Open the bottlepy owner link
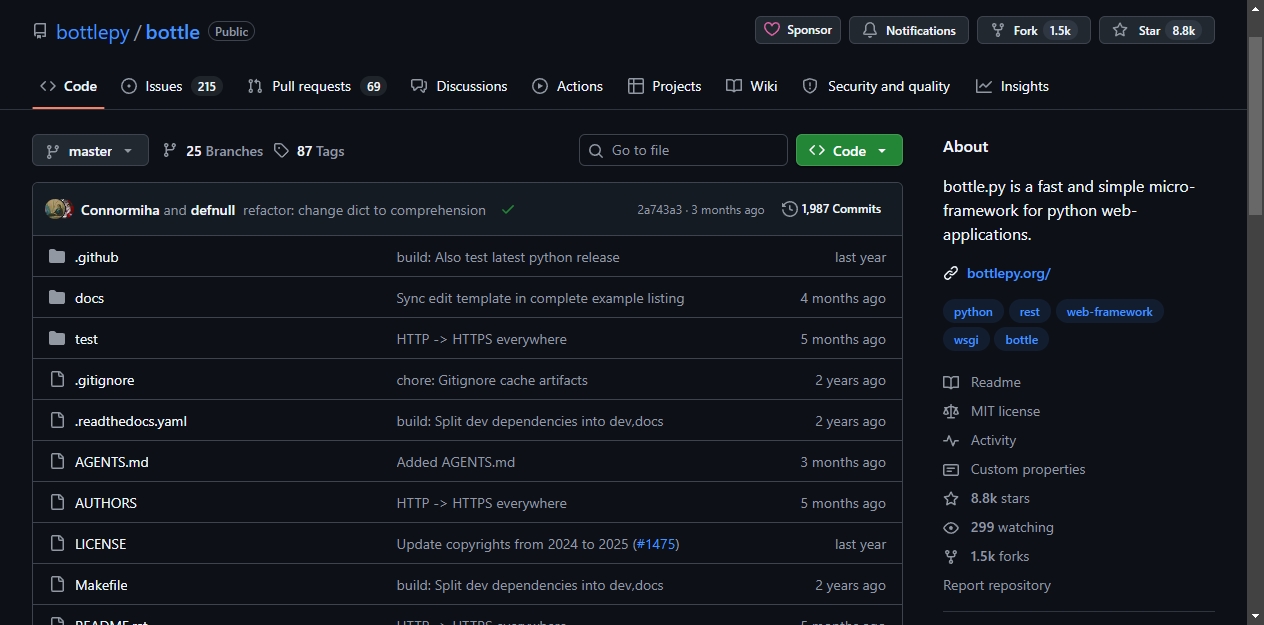Image resolution: width=1264 pixels, height=625 pixels. (93, 32)
